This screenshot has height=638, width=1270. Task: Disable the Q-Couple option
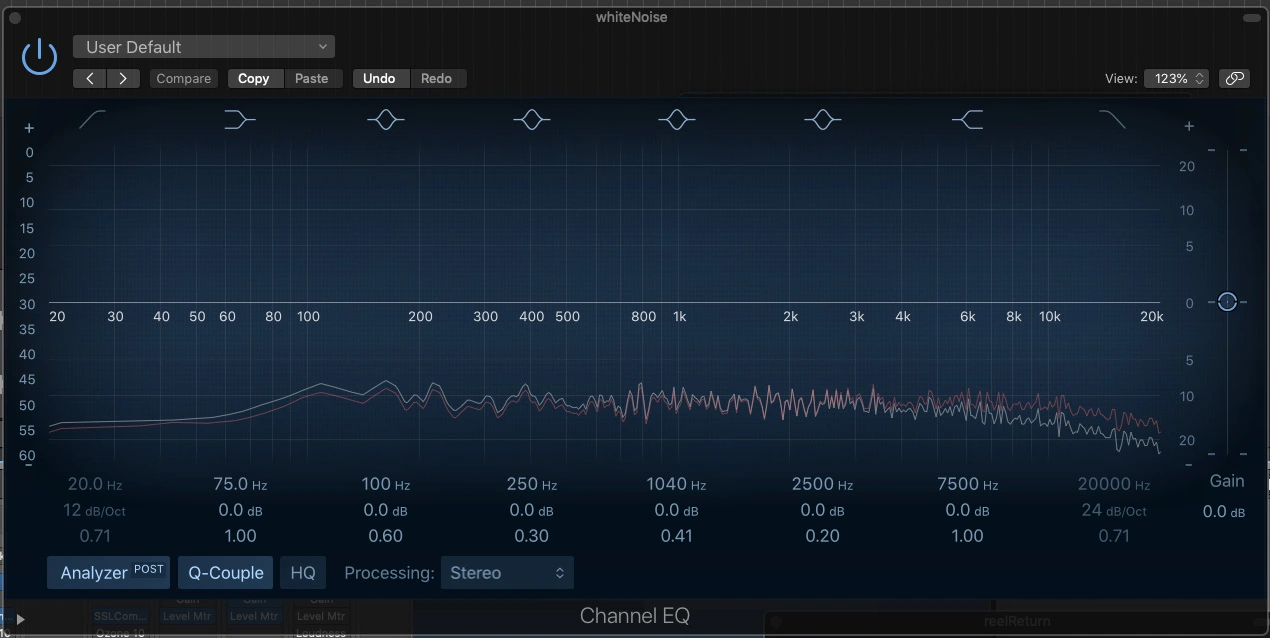coord(226,572)
